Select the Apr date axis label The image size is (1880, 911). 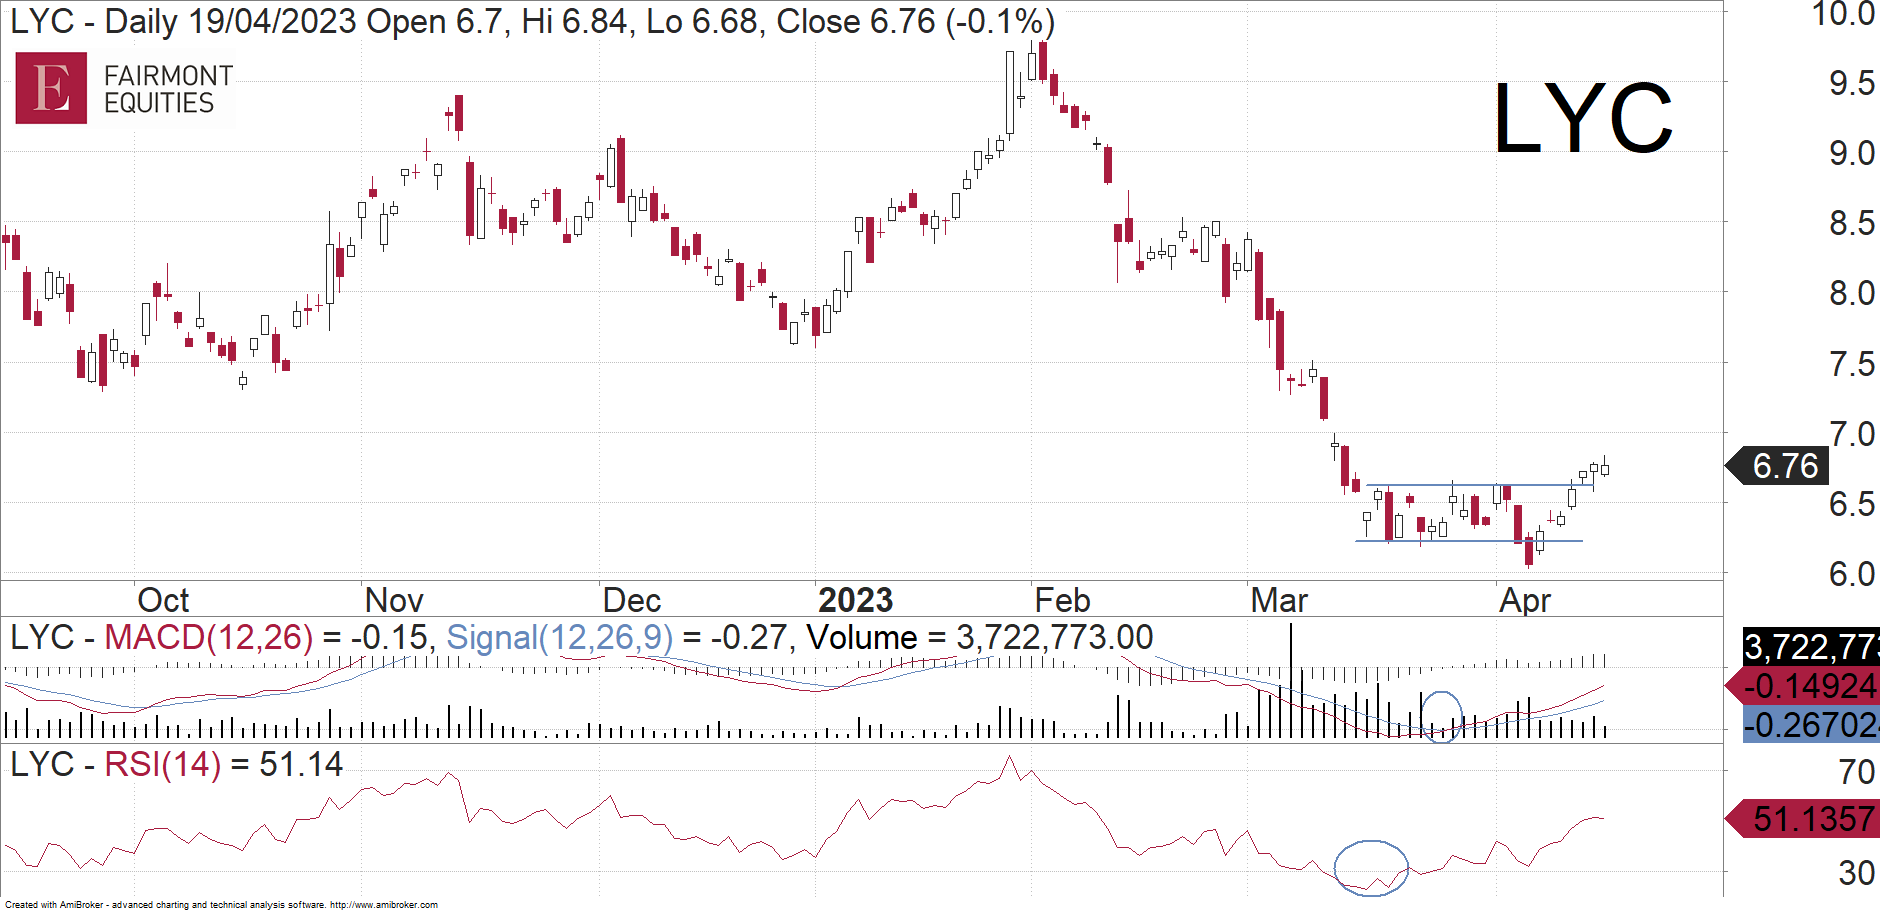pos(1525,600)
